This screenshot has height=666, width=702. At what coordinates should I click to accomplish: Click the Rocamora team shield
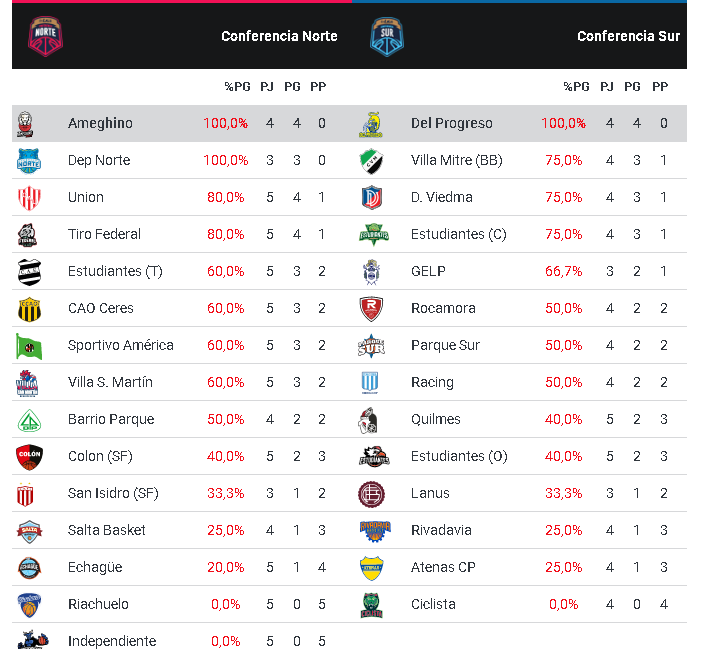click(371, 309)
